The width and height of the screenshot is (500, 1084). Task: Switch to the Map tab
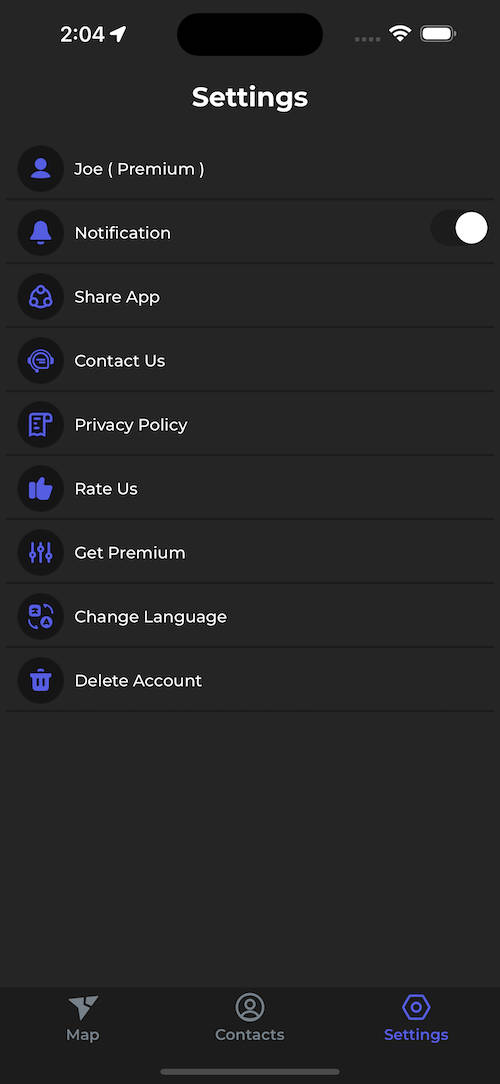pos(83,1018)
